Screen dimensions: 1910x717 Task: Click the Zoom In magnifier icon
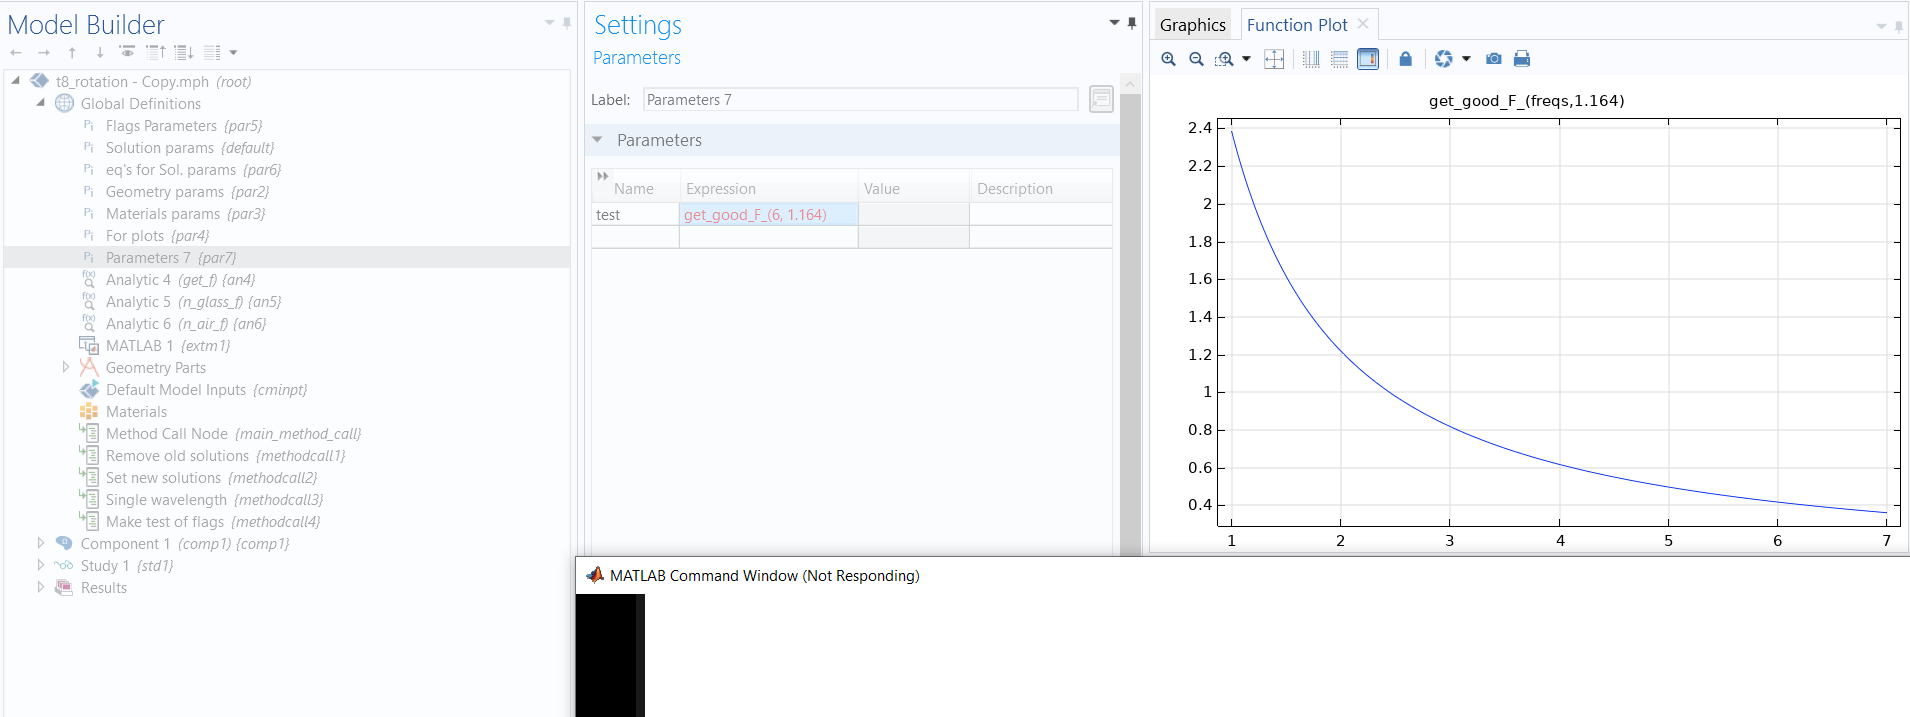(x=1168, y=59)
